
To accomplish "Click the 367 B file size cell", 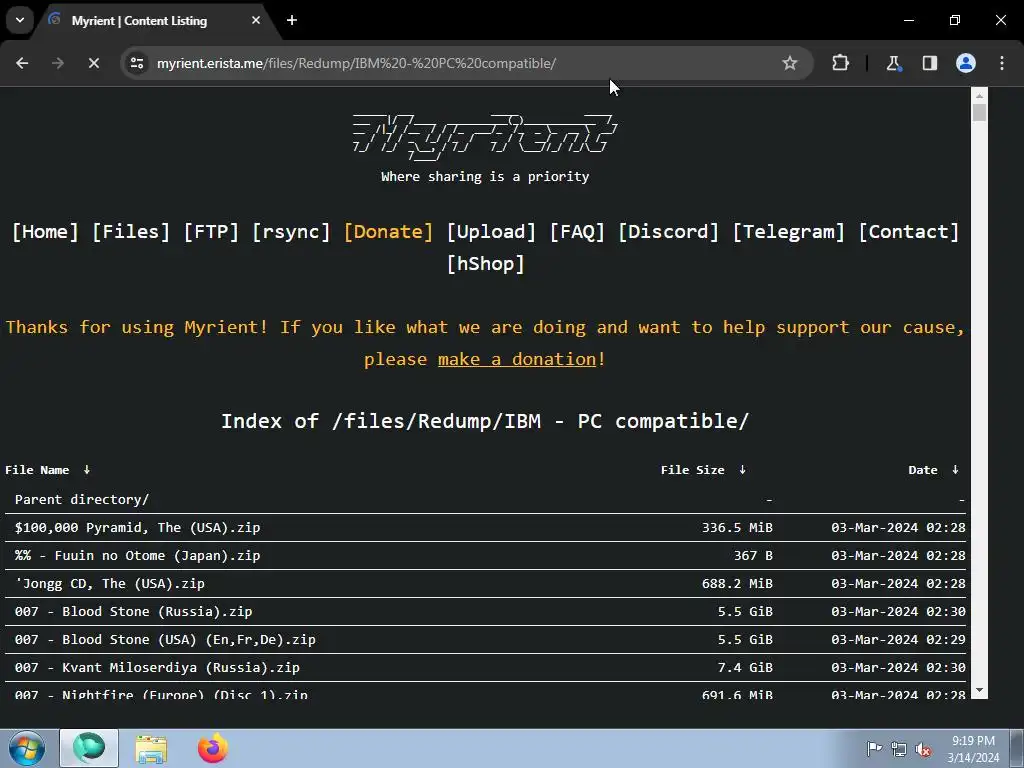I will pos(753,556).
